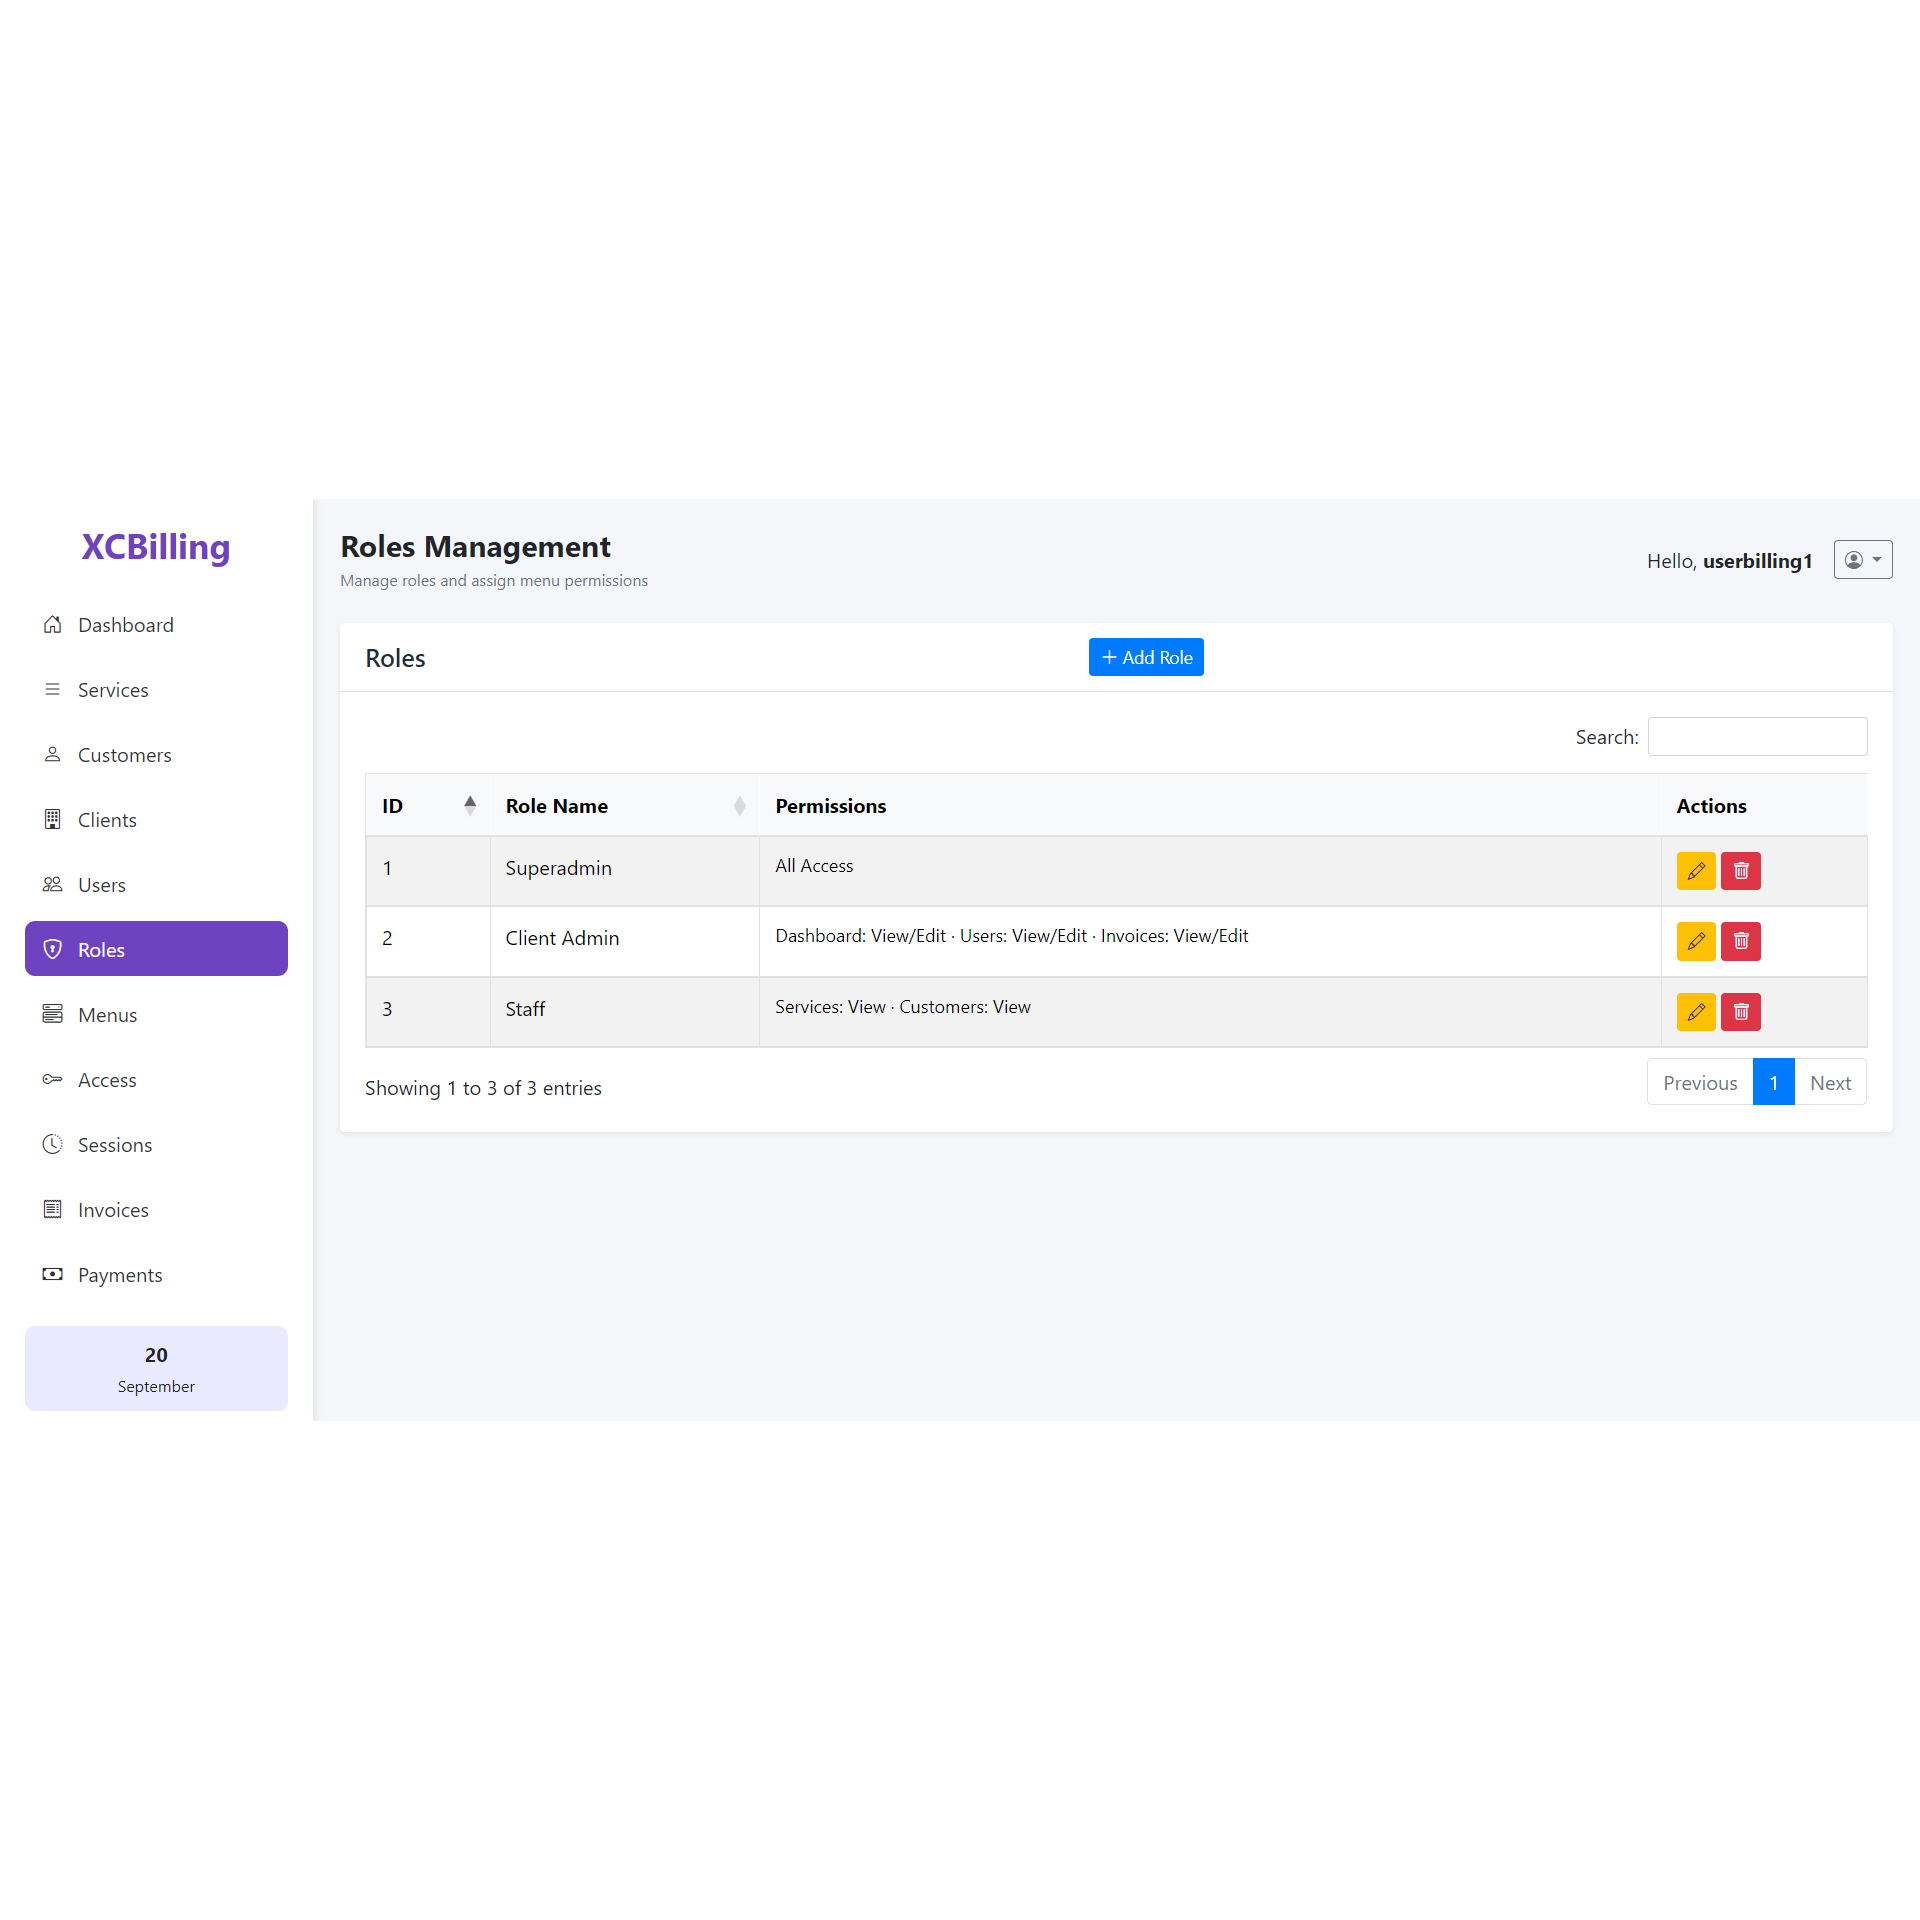Click the Access key icon in sidebar
The height and width of the screenshot is (1920, 1920).
(52, 1079)
